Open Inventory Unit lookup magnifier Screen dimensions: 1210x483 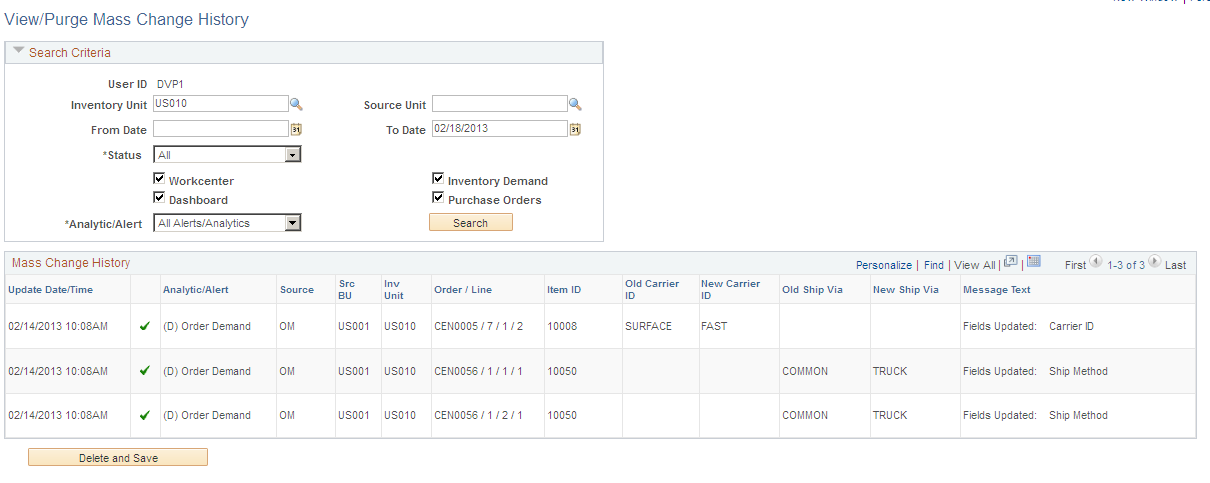coord(296,104)
